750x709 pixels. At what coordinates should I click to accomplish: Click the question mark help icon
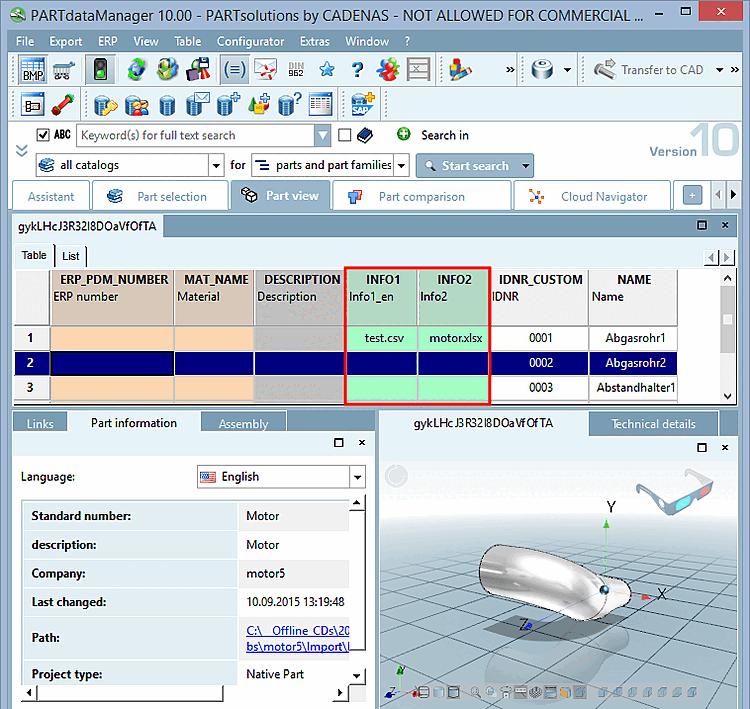click(x=357, y=70)
